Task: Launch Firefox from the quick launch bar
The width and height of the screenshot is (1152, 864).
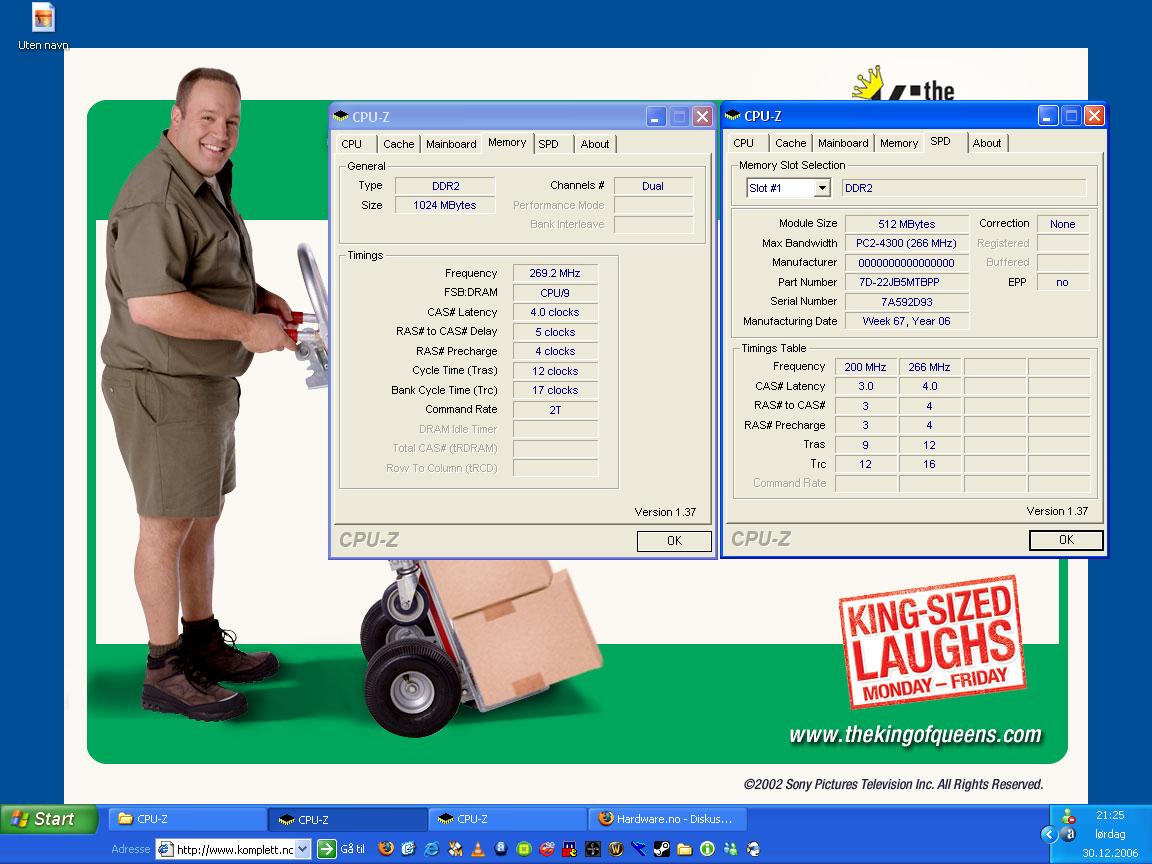Action: pyautogui.click(x=386, y=849)
